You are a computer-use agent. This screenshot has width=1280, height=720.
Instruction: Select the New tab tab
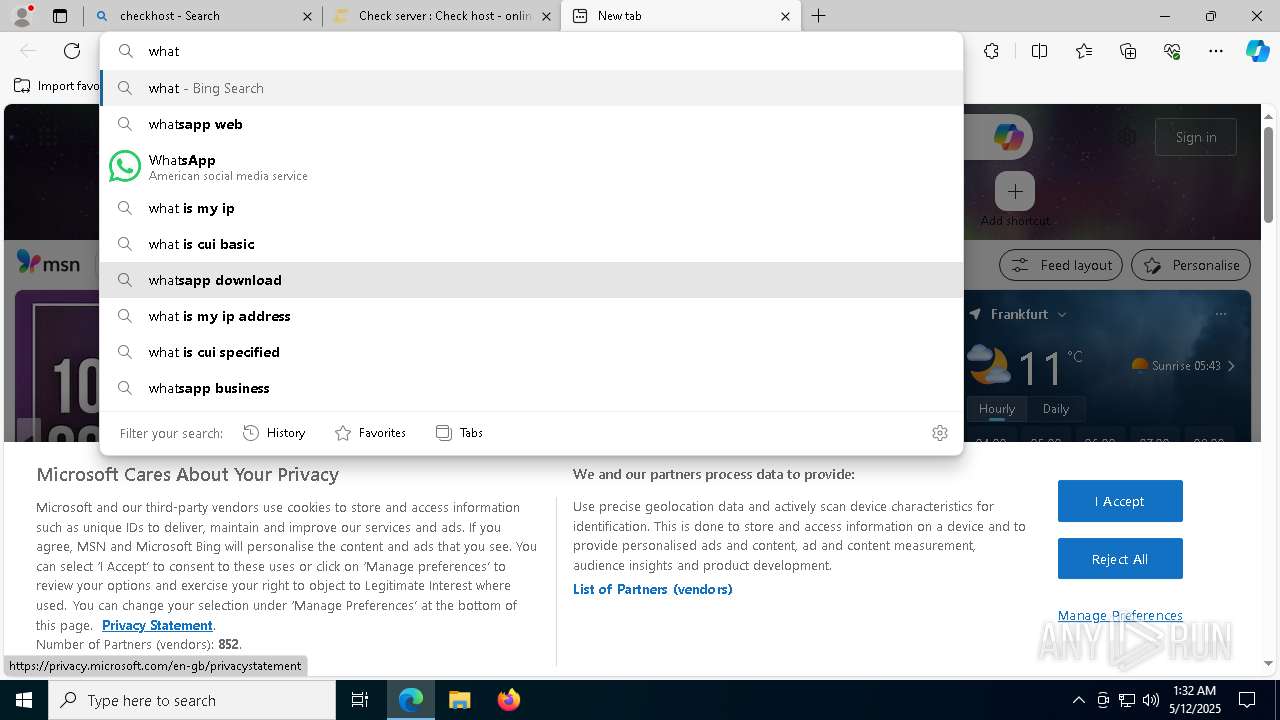pyautogui.click(x=681, y=16)
